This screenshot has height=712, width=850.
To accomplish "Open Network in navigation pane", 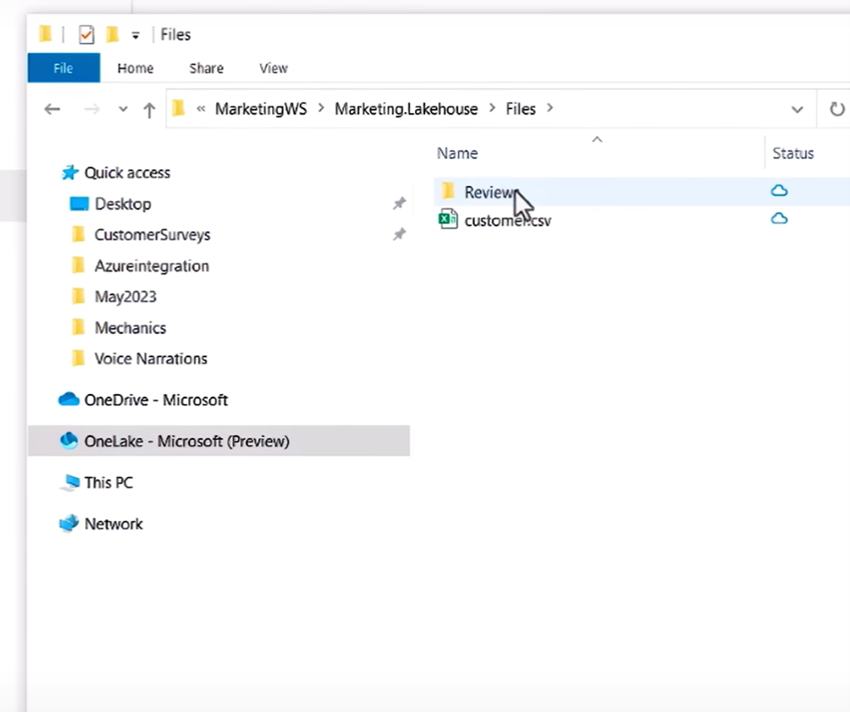I will (x=113, y=524).
